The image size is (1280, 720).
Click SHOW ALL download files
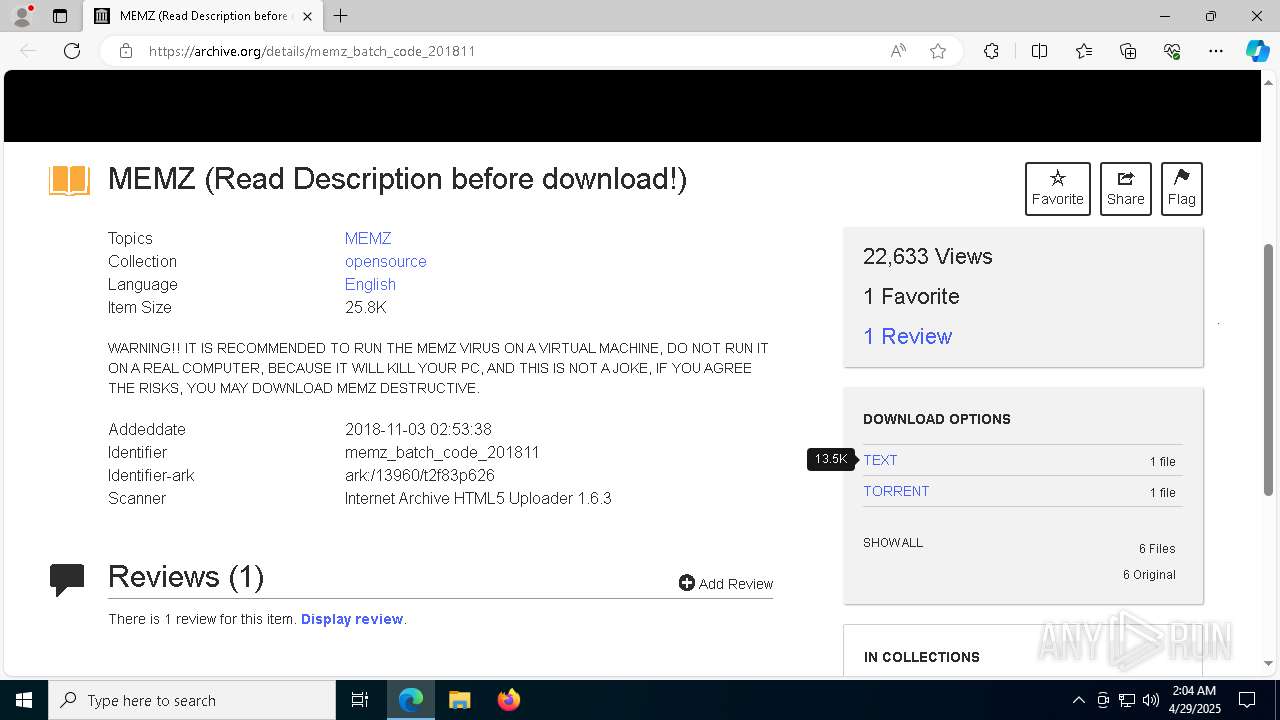(893, 543)
